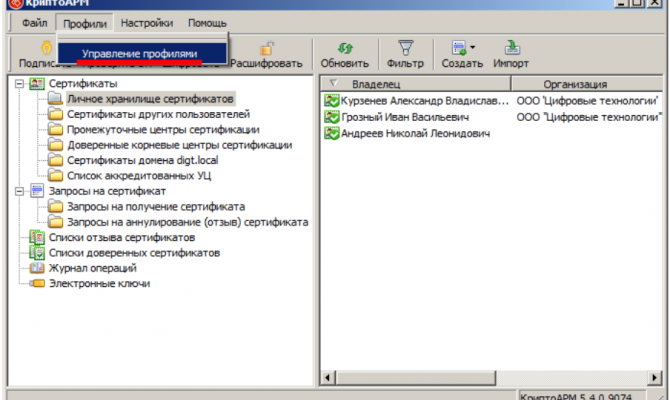The image size is (670, 400).
Task: Select Личное хранилище сертификатов tree item
Action: [150, 99]
